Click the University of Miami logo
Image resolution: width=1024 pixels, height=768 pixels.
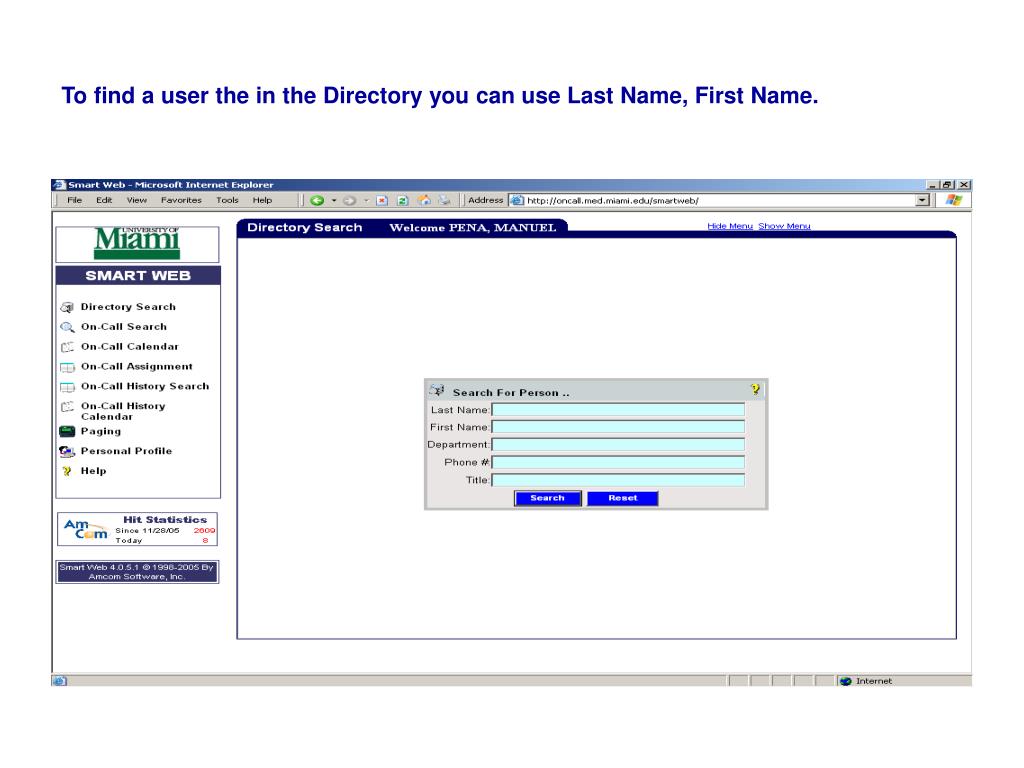coord(137,244)
